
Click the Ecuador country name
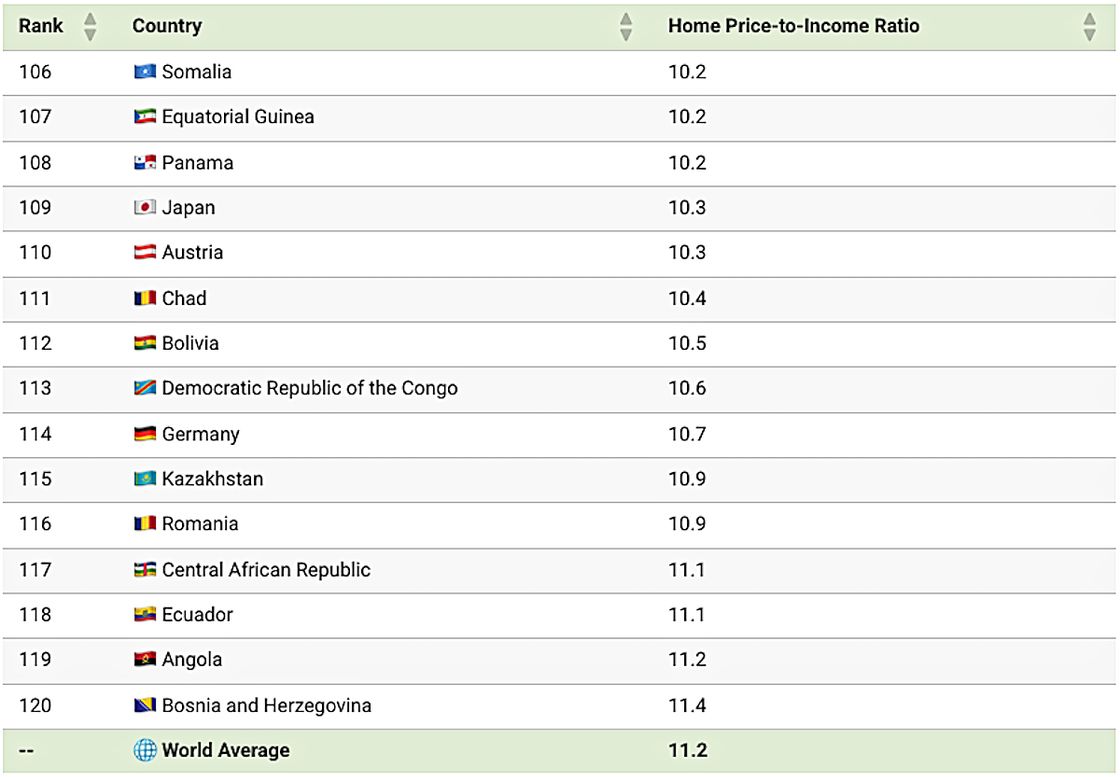pyautogui.click(x=197, y=614)
